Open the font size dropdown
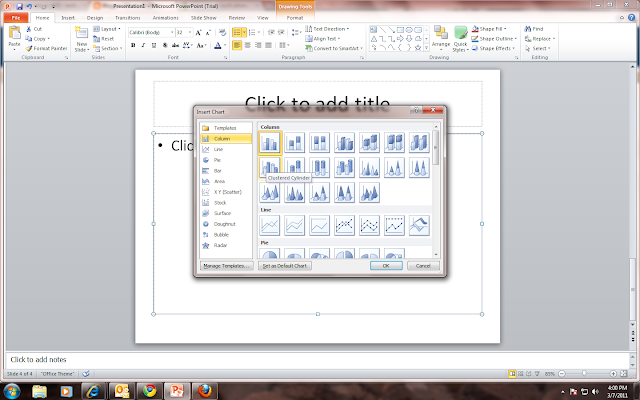640x400 pixels. [x=190, y=32]
